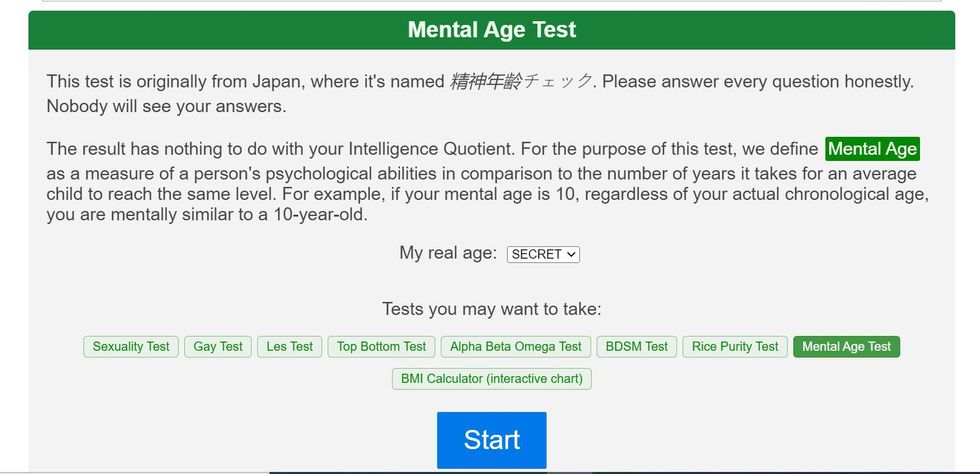The height and width of the screenshot is (474, 980).
Task: Click the BDSM Test link
Action: [x=636, y=347]
